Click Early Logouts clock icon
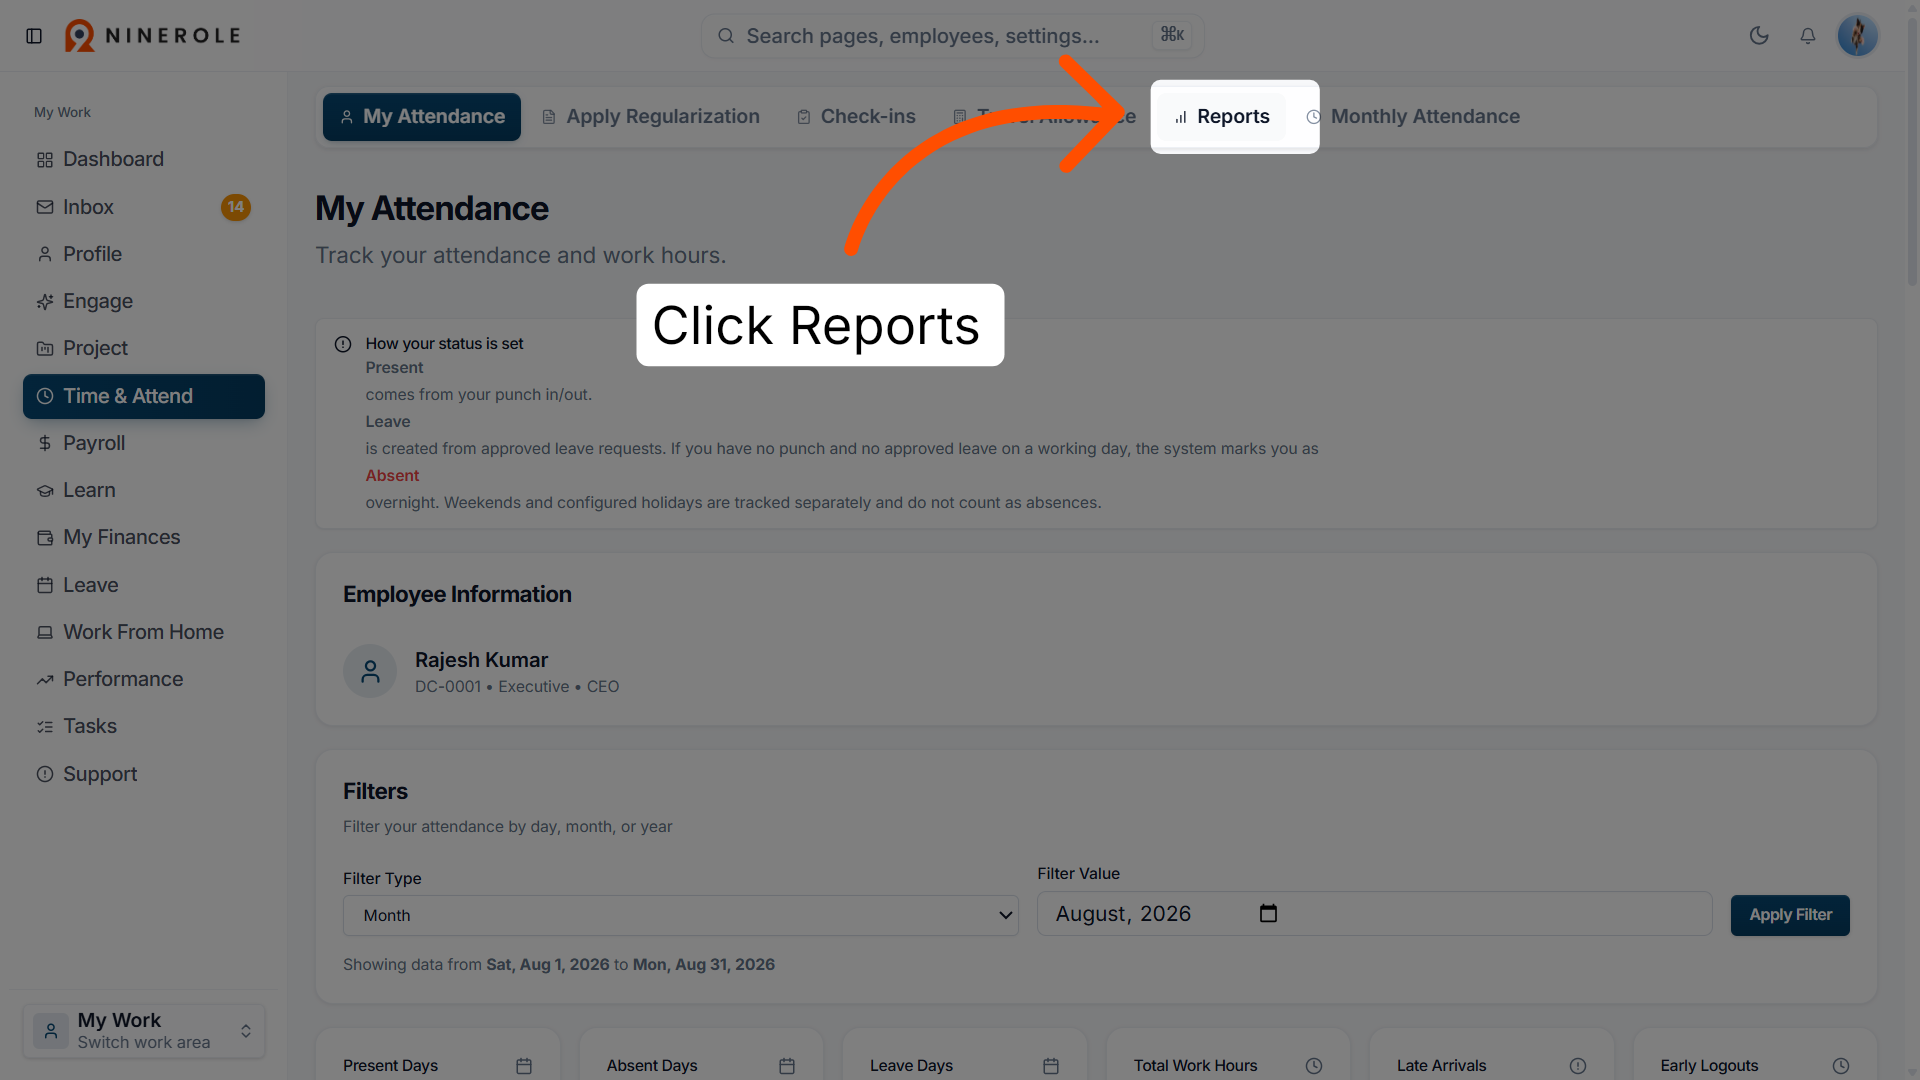This screenshot has height=1080, width=1920. tap(1841, 1066)
